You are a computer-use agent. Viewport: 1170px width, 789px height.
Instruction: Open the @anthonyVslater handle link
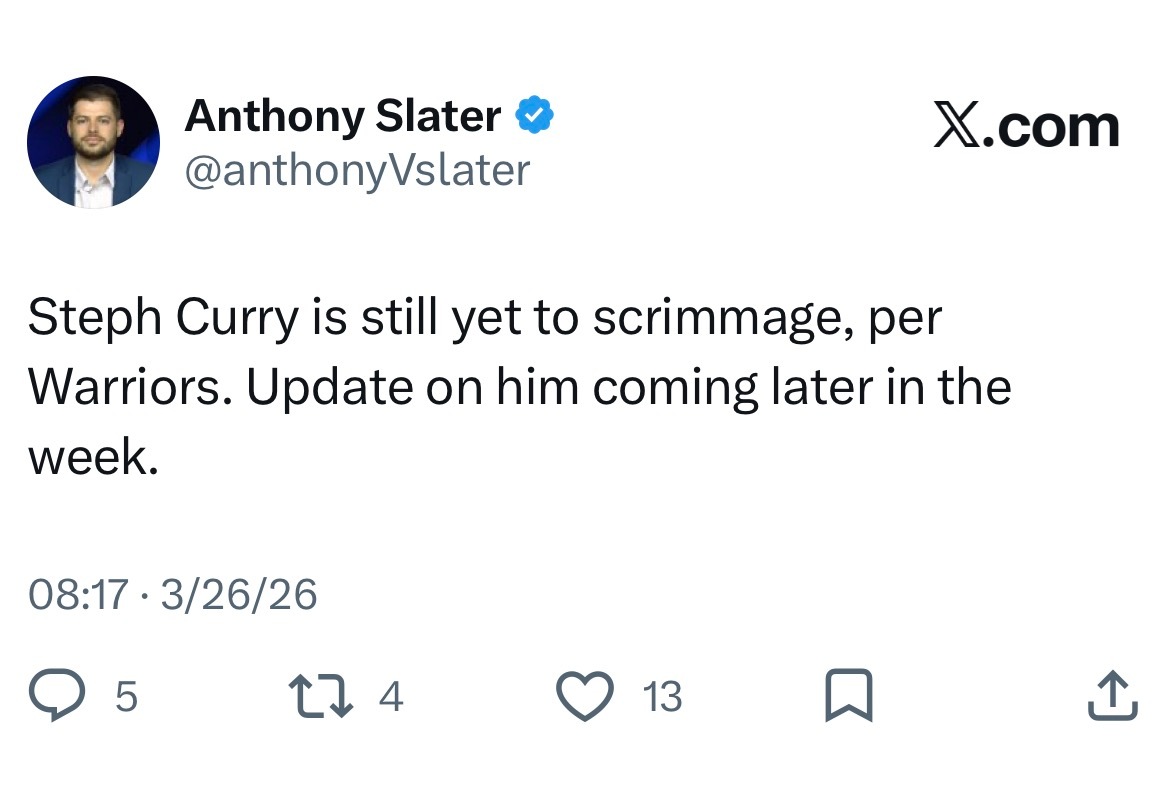(356, 170)
